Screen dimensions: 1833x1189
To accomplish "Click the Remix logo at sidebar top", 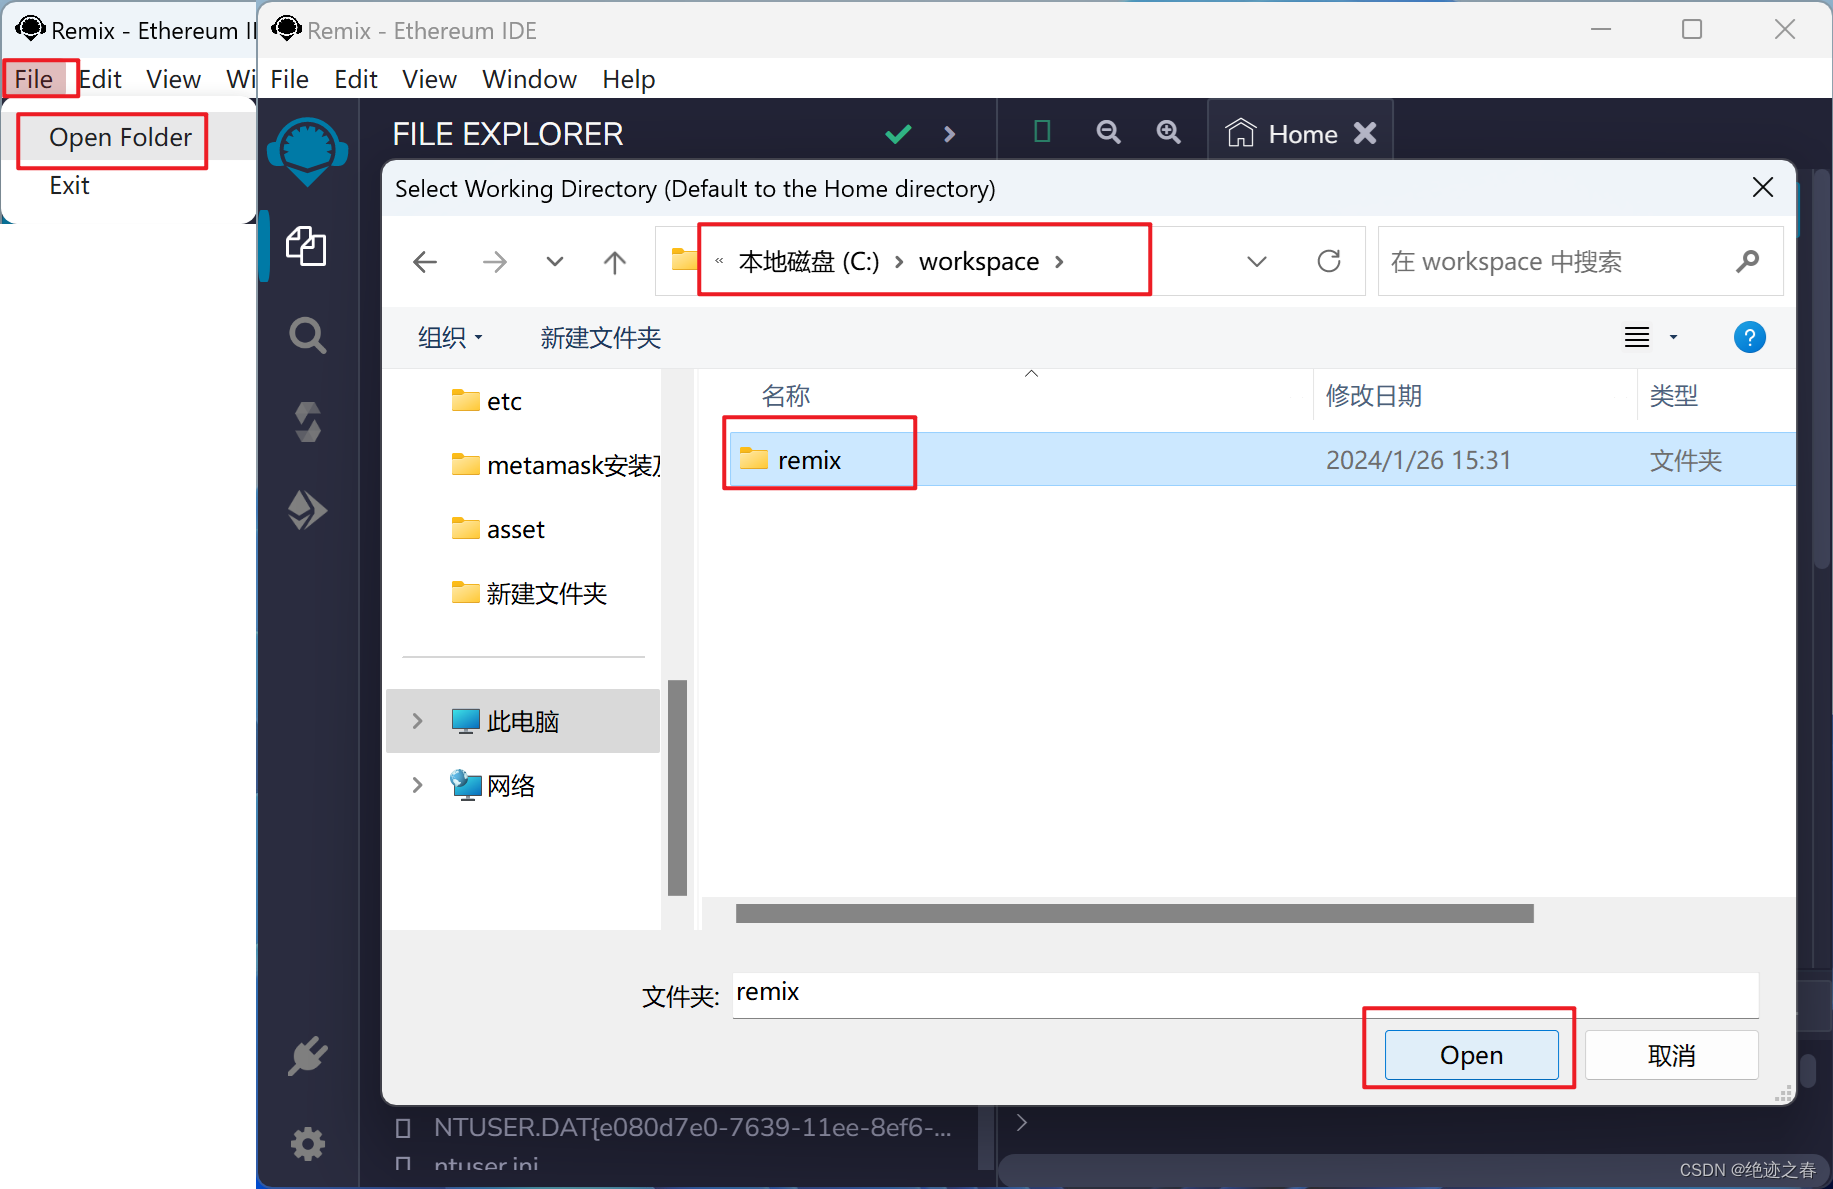I will click(307, 152).
